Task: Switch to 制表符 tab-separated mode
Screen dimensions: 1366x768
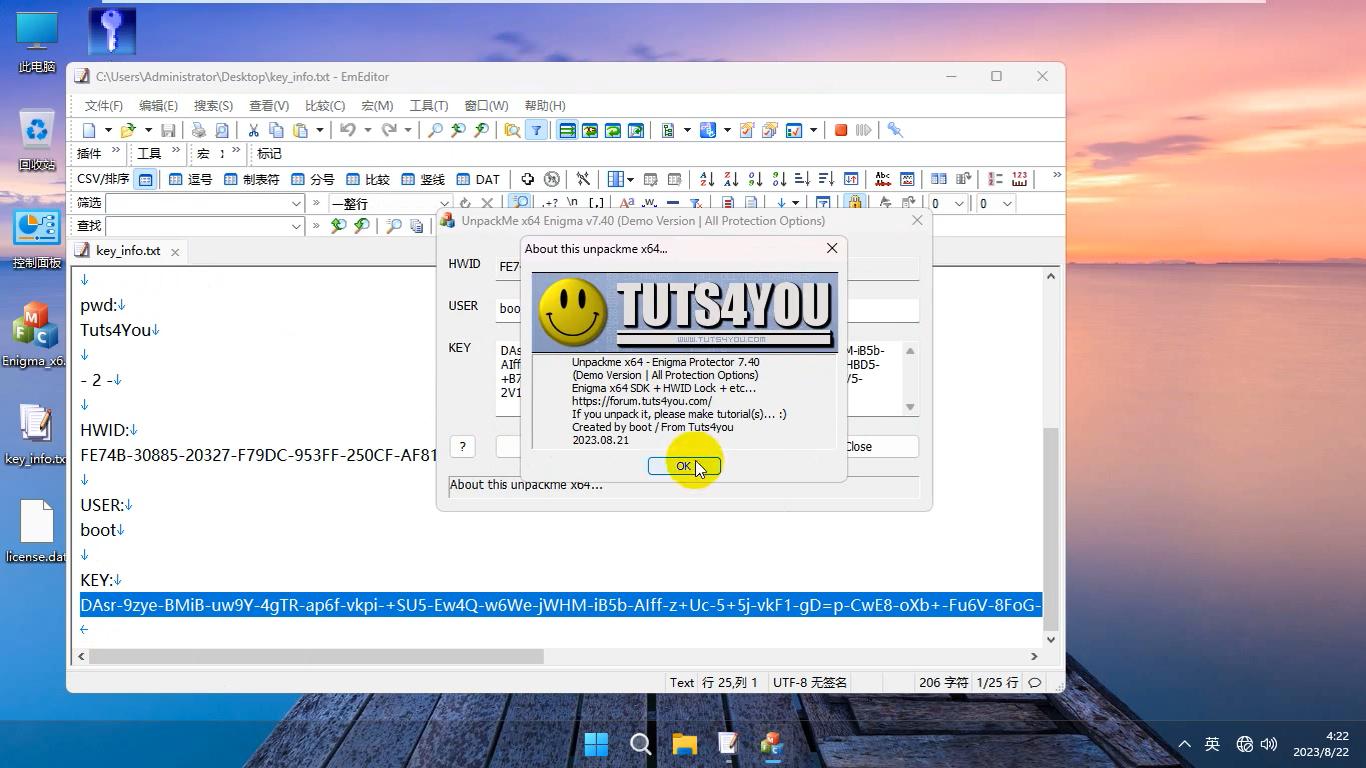Action: (251, 179)
